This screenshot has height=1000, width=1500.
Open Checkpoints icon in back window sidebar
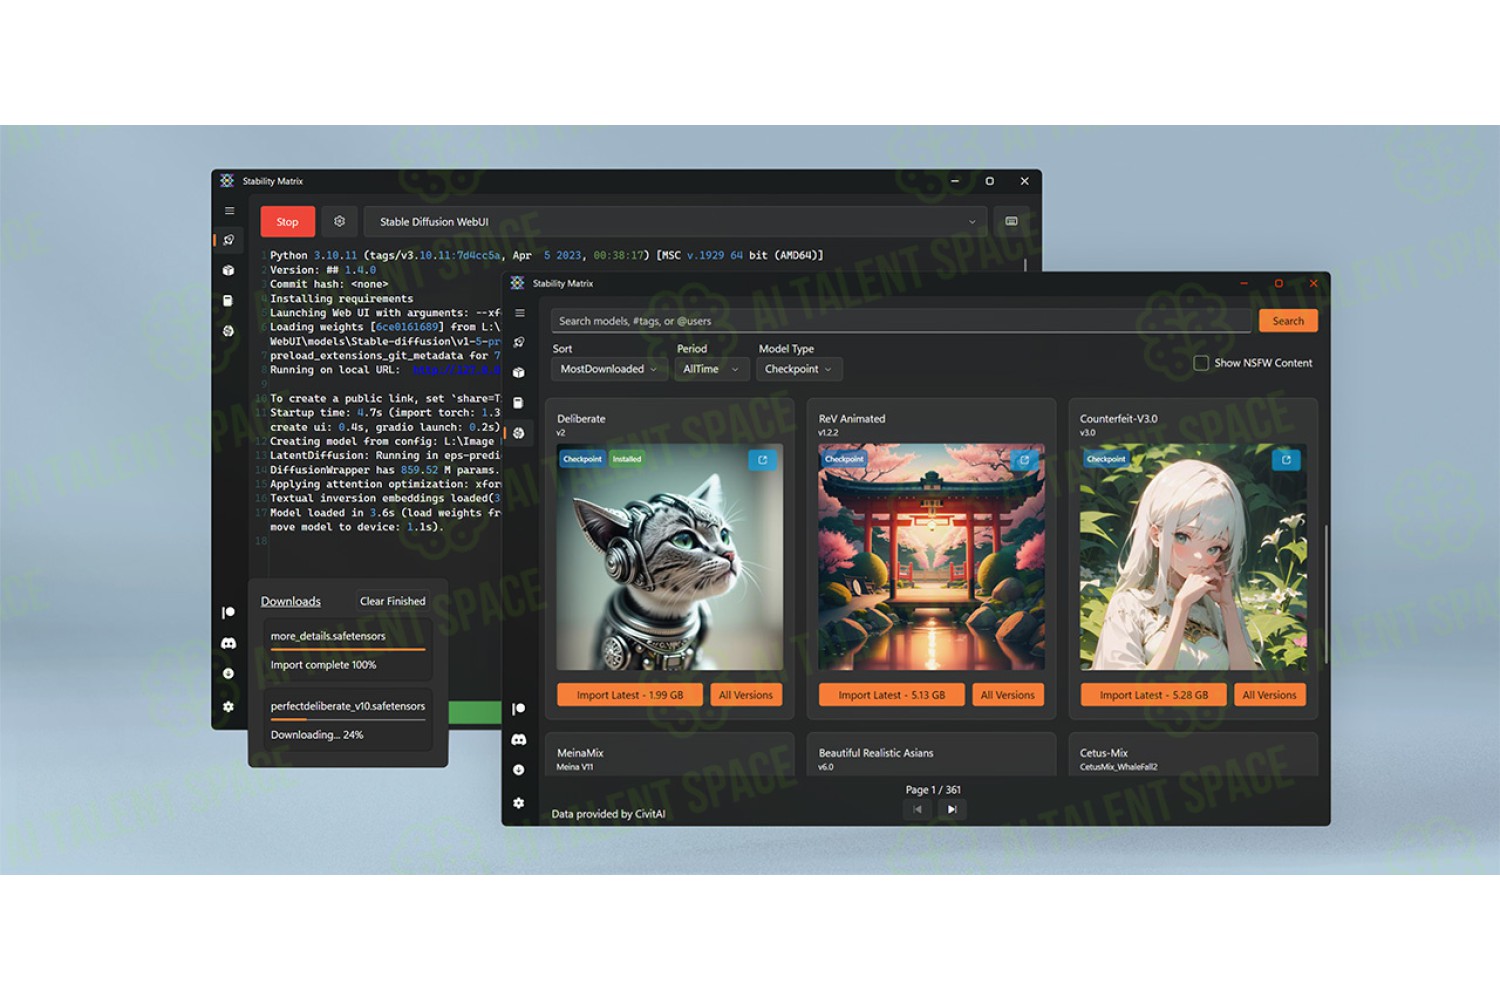pos(229,300)
